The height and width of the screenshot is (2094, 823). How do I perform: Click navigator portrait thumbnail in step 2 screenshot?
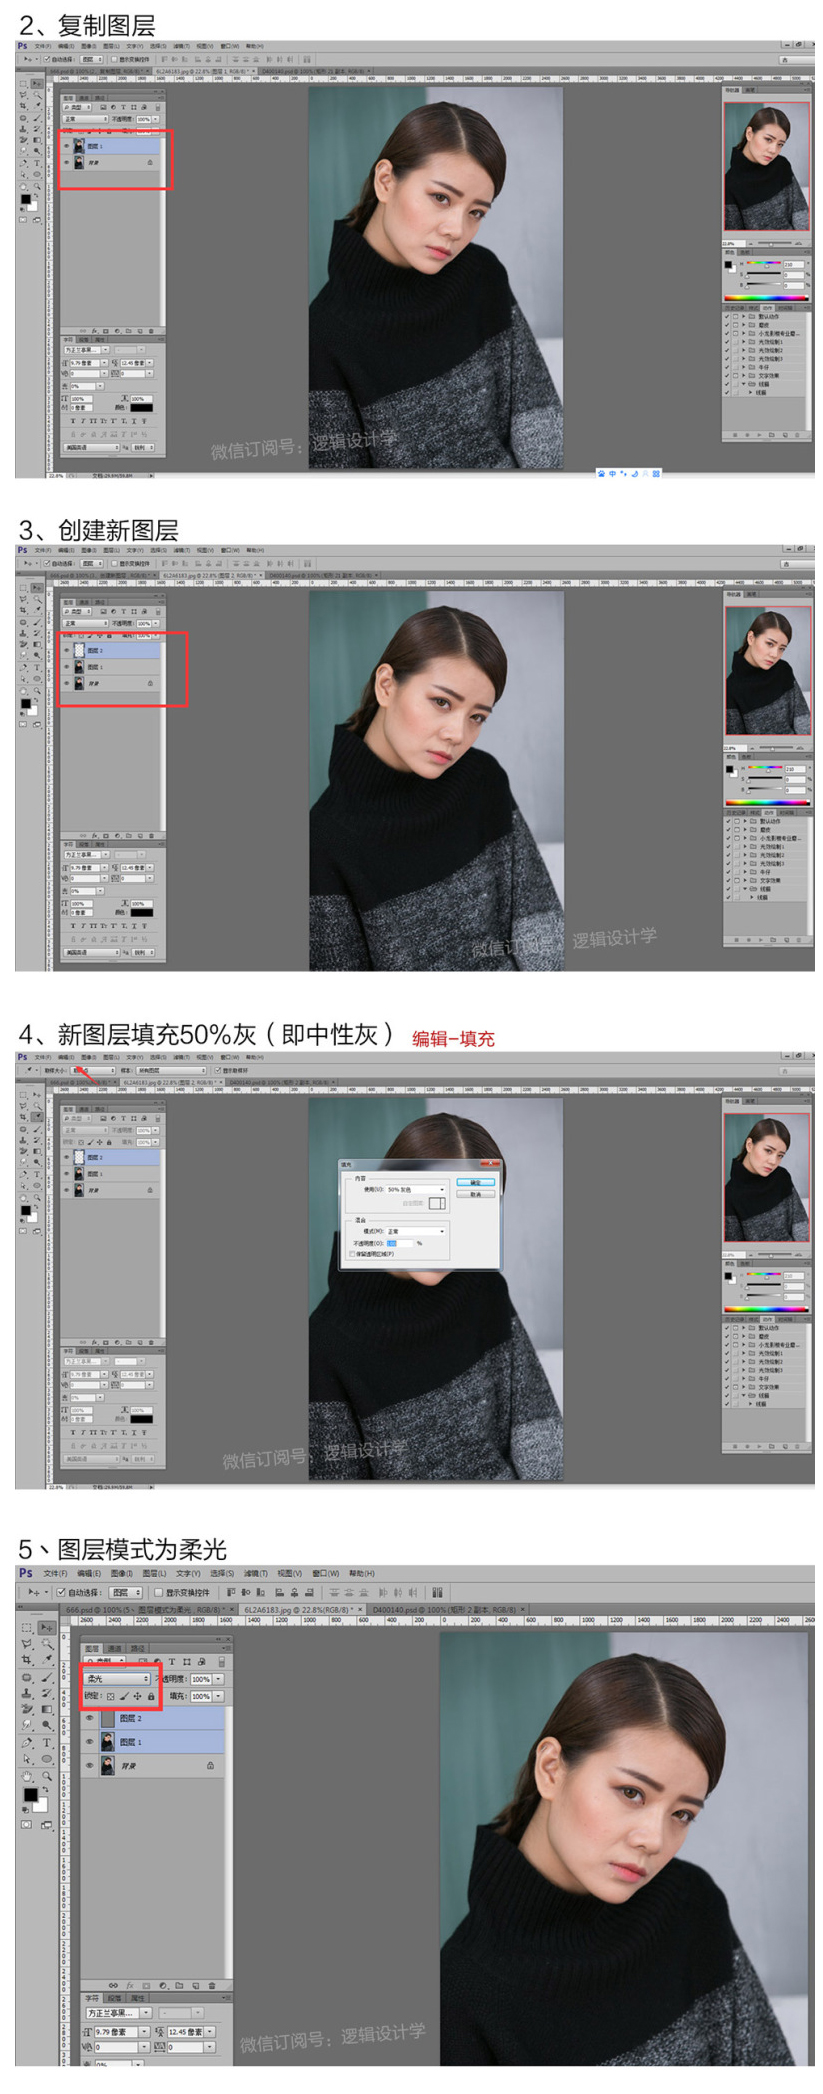[766, 167]
